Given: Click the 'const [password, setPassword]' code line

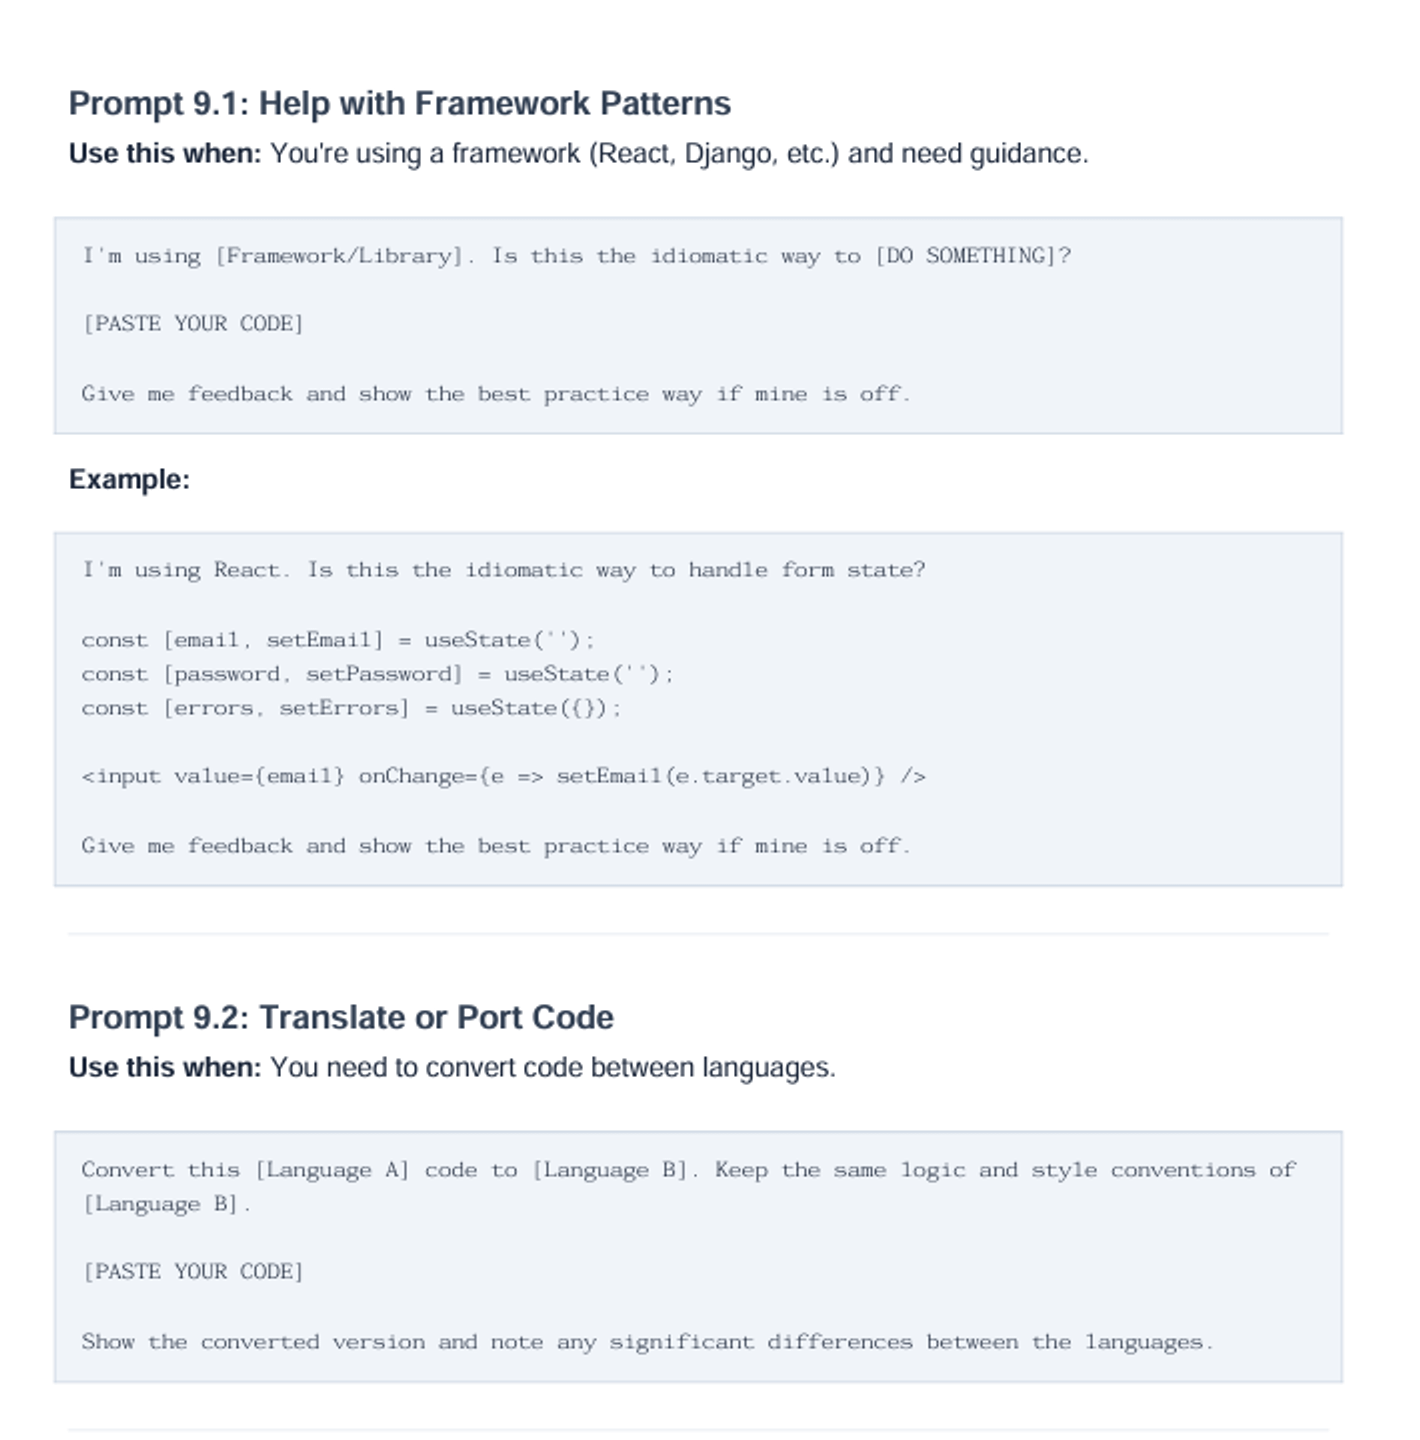Looking at the screenshot, I should (x=378, y=674).
